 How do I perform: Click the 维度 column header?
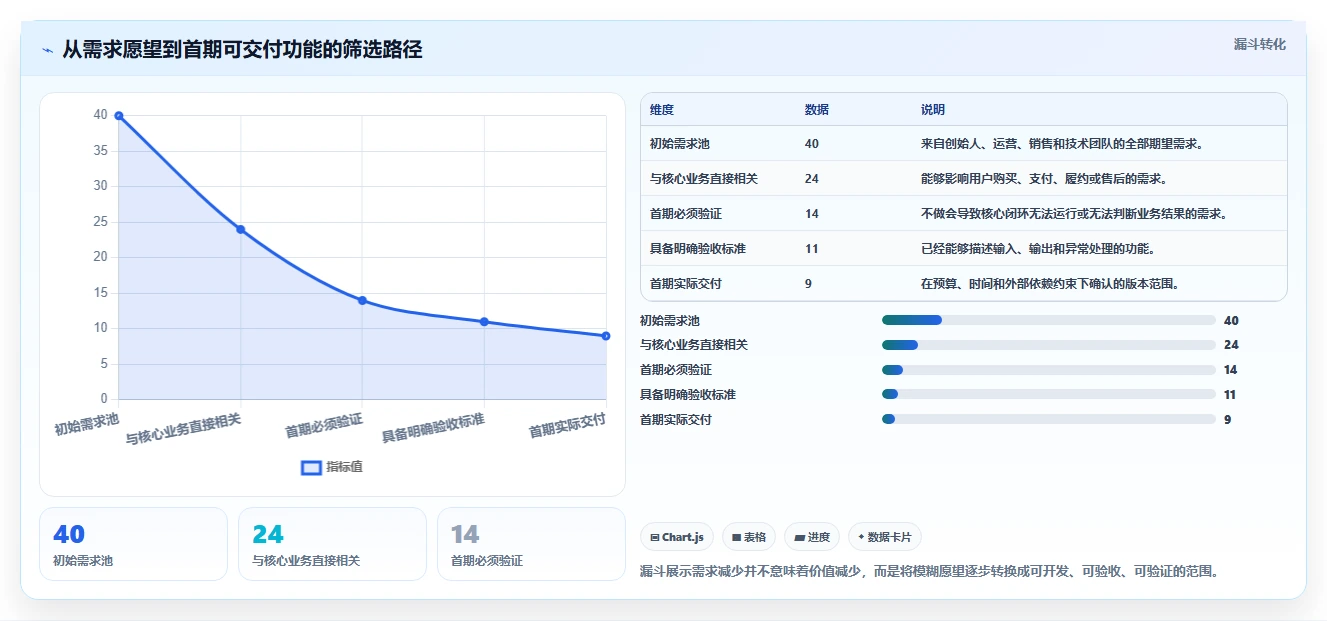point(662,110)
